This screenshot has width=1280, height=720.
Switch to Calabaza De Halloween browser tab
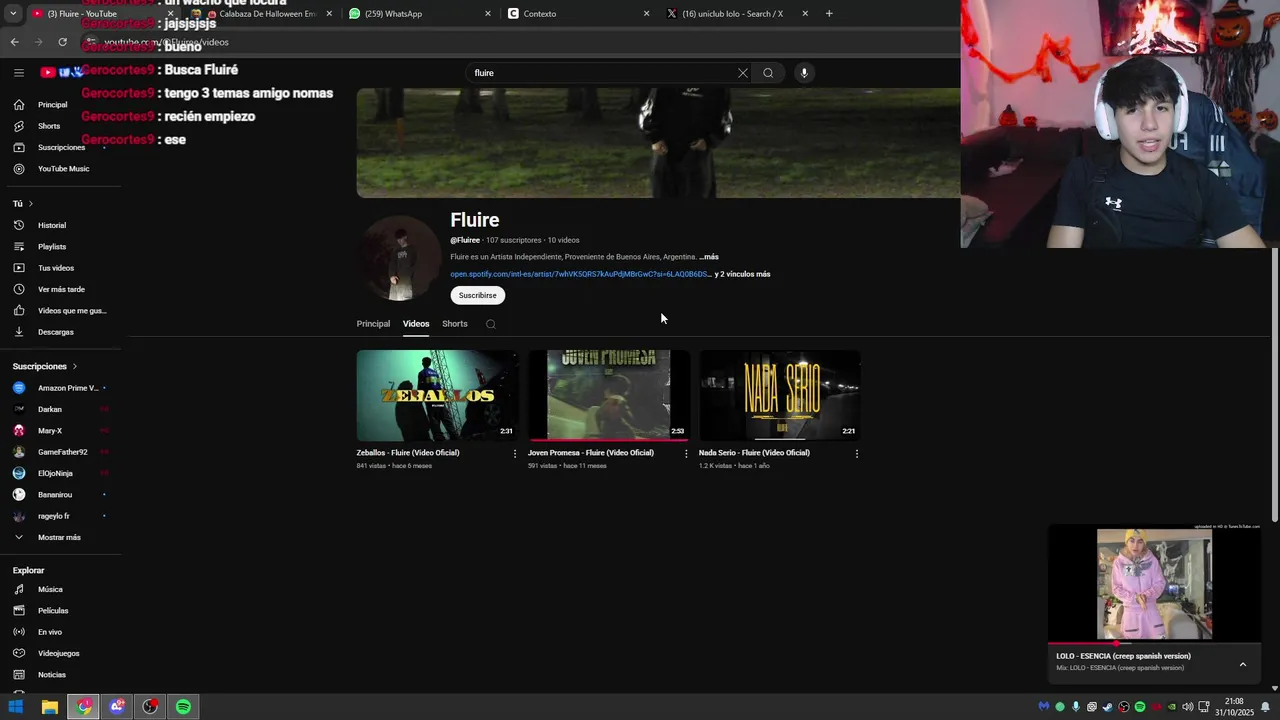pos(260,14)
